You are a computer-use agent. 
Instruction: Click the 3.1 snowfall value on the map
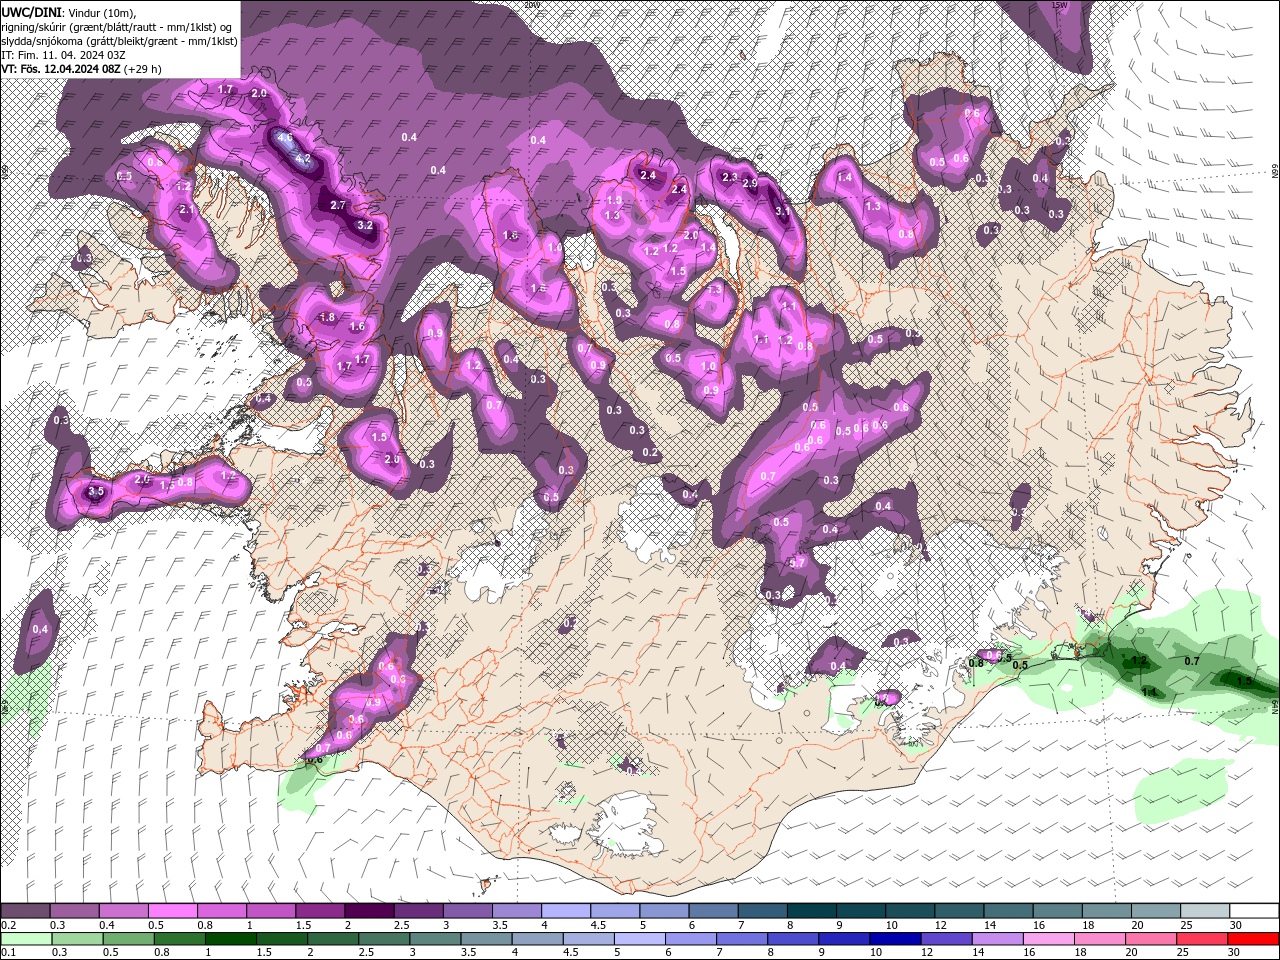[783, 211]
